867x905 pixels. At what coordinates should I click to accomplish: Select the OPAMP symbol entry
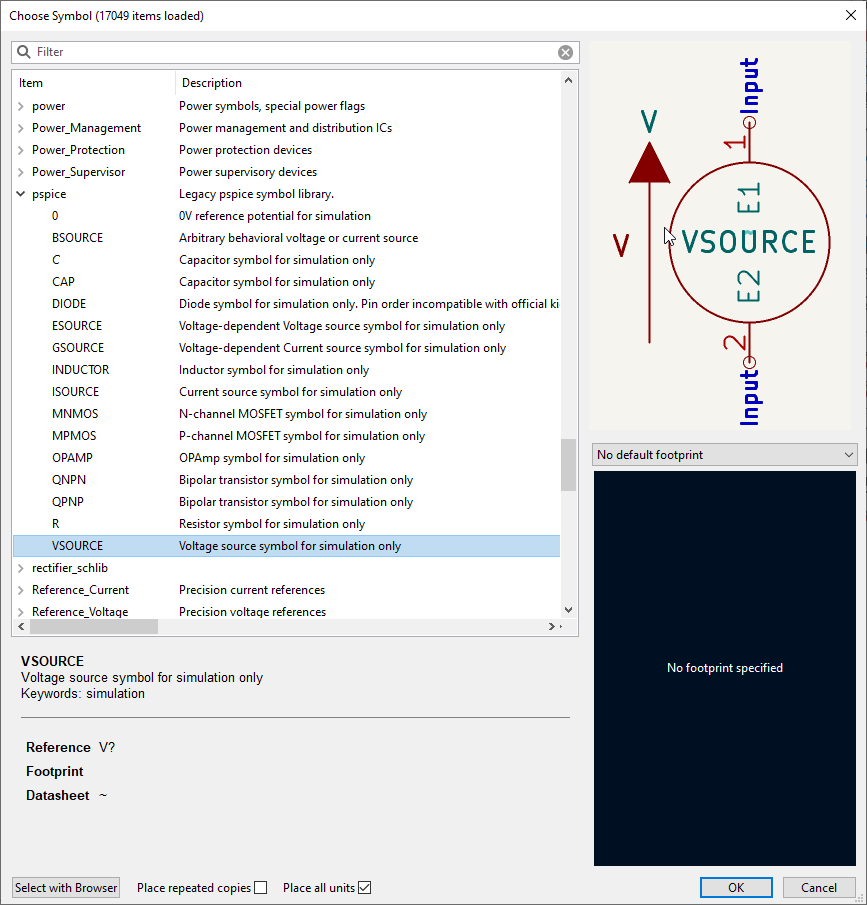pos(72,458)
